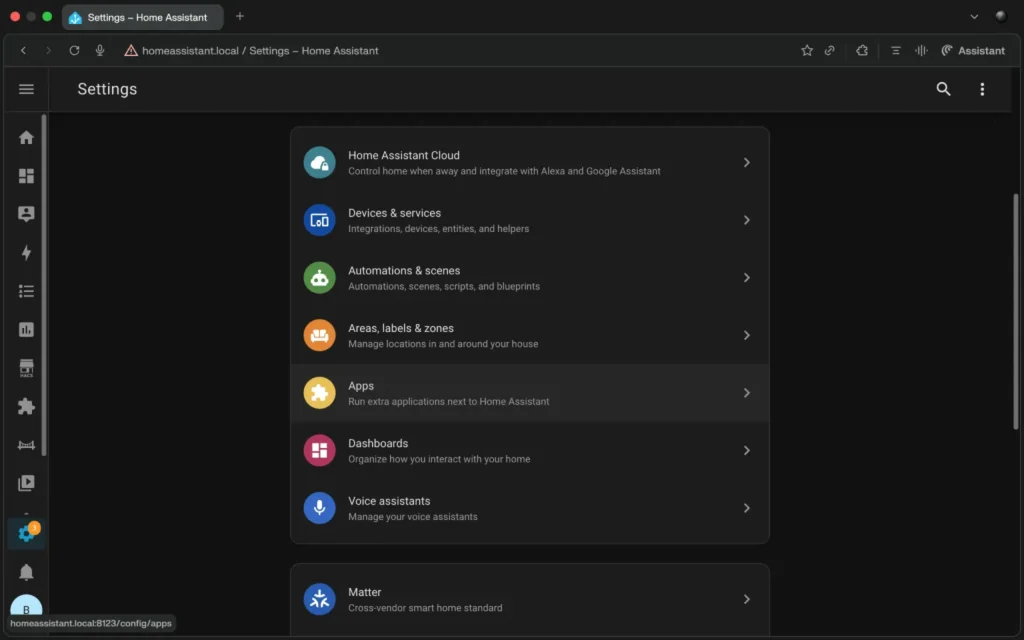This screenshot has width=1024, height=640.
Task: Click the Settings page heading
Action: tap(107, 89)
